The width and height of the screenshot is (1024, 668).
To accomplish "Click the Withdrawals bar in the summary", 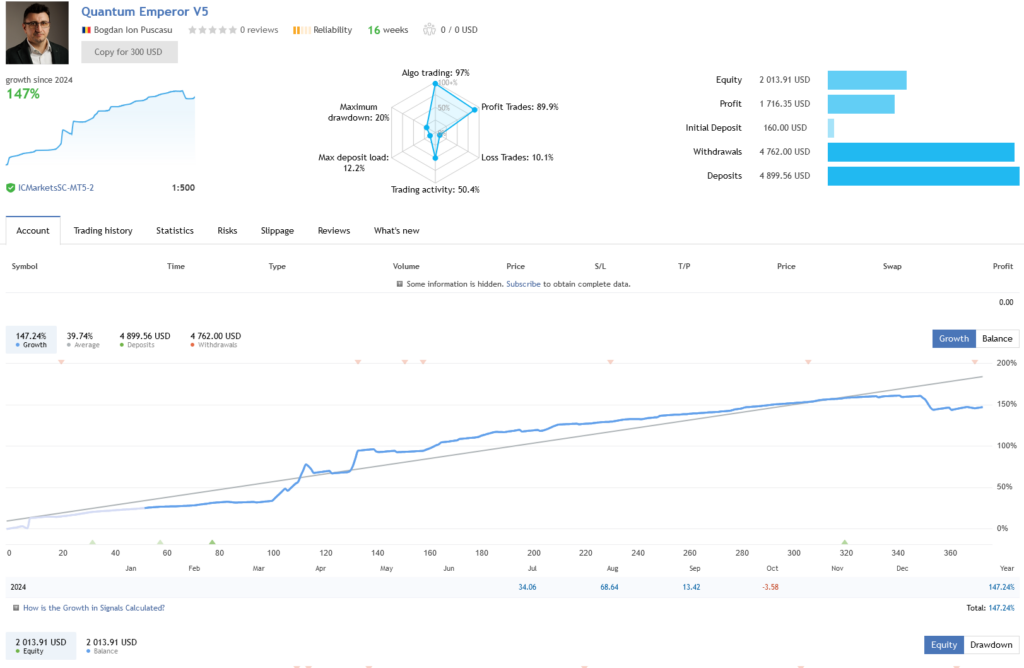I will pos(920,152).
